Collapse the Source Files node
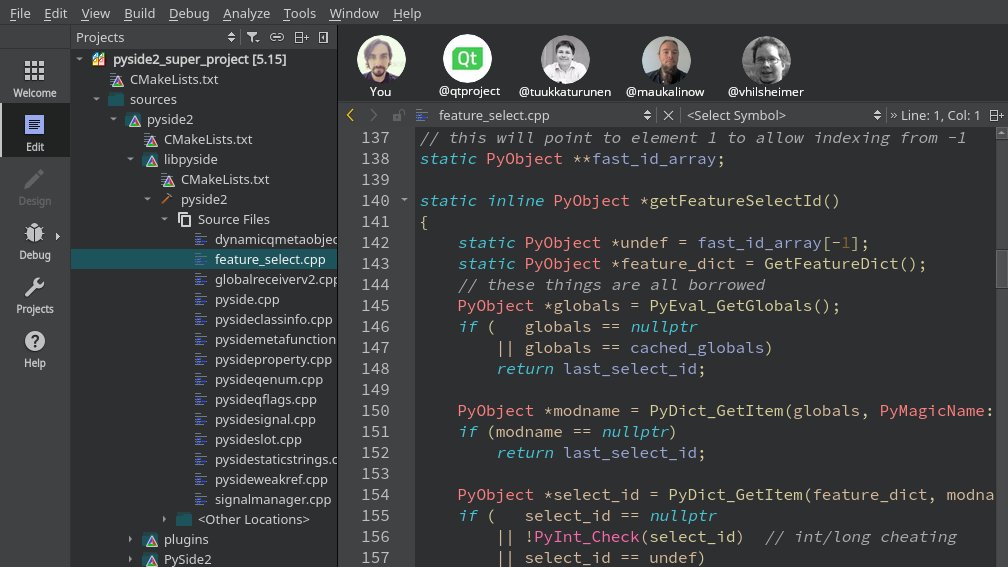 tap(165, 219)
